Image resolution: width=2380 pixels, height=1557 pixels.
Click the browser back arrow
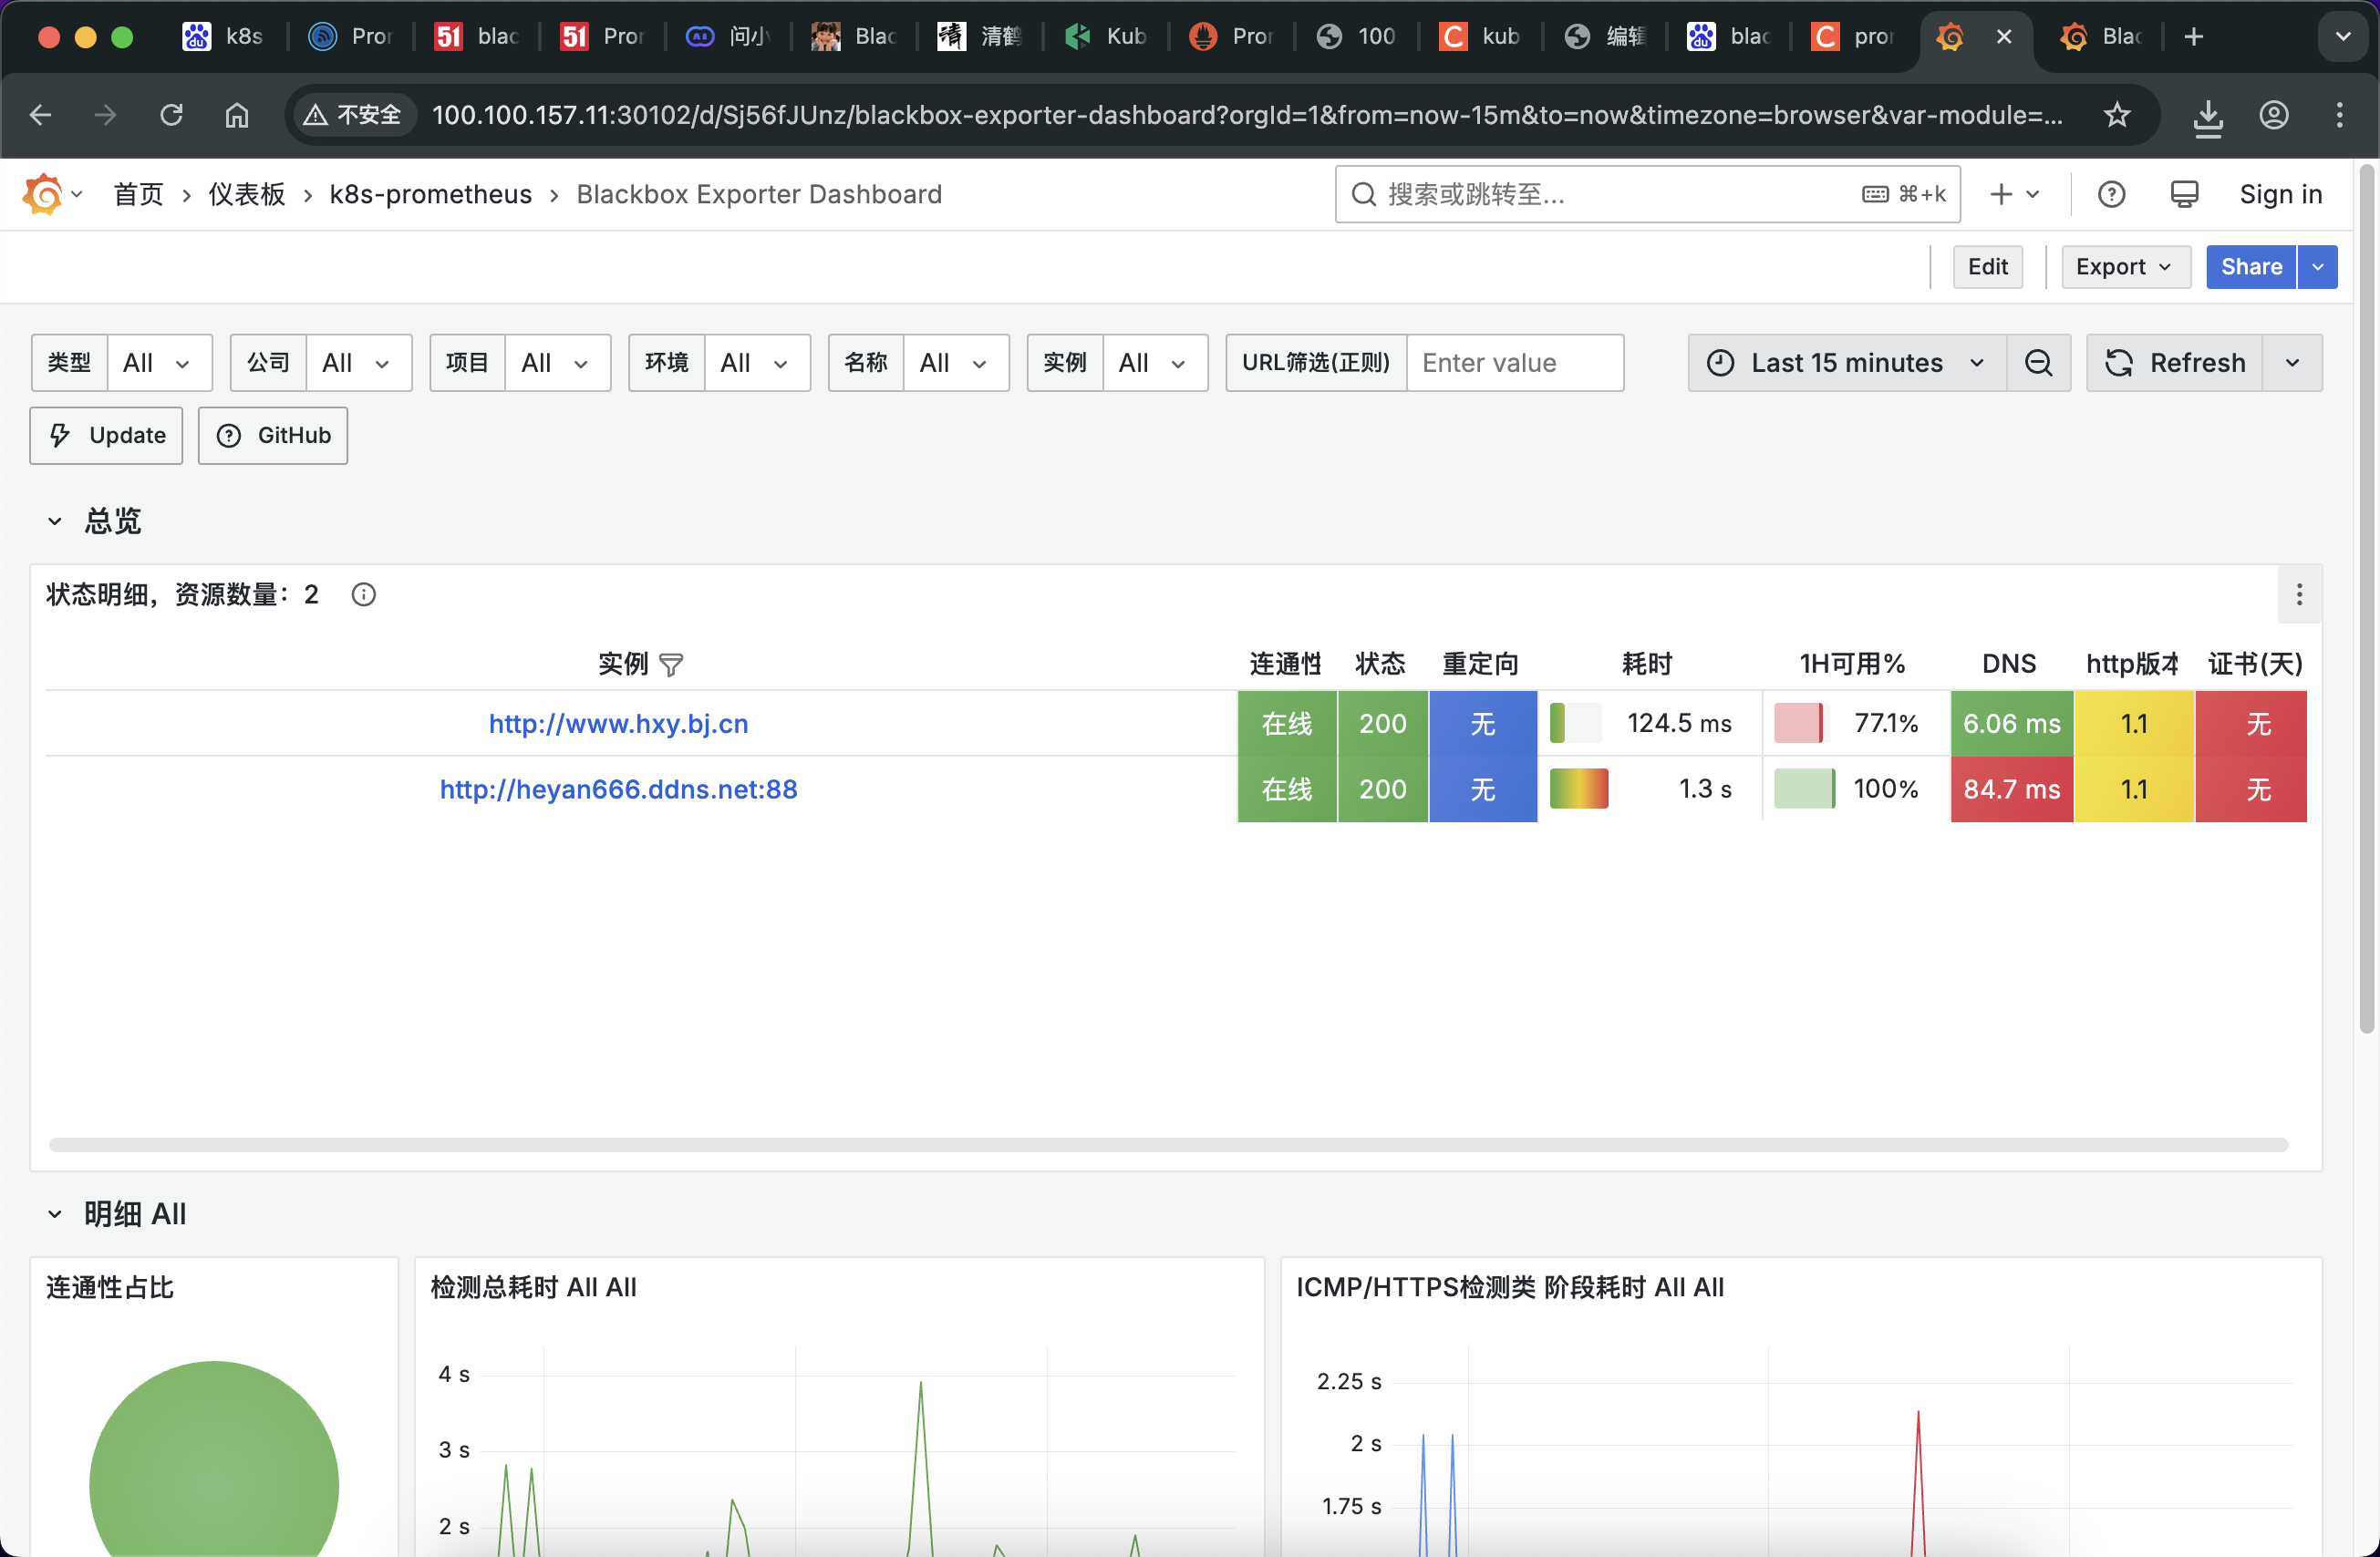[x=41, y=115]
